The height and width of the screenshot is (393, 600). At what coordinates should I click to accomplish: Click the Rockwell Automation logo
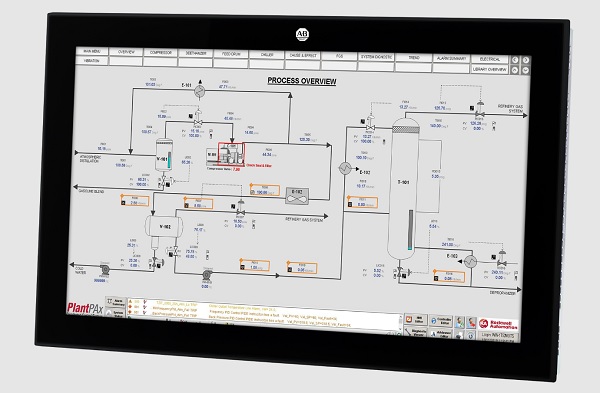(x=499, y=325)
